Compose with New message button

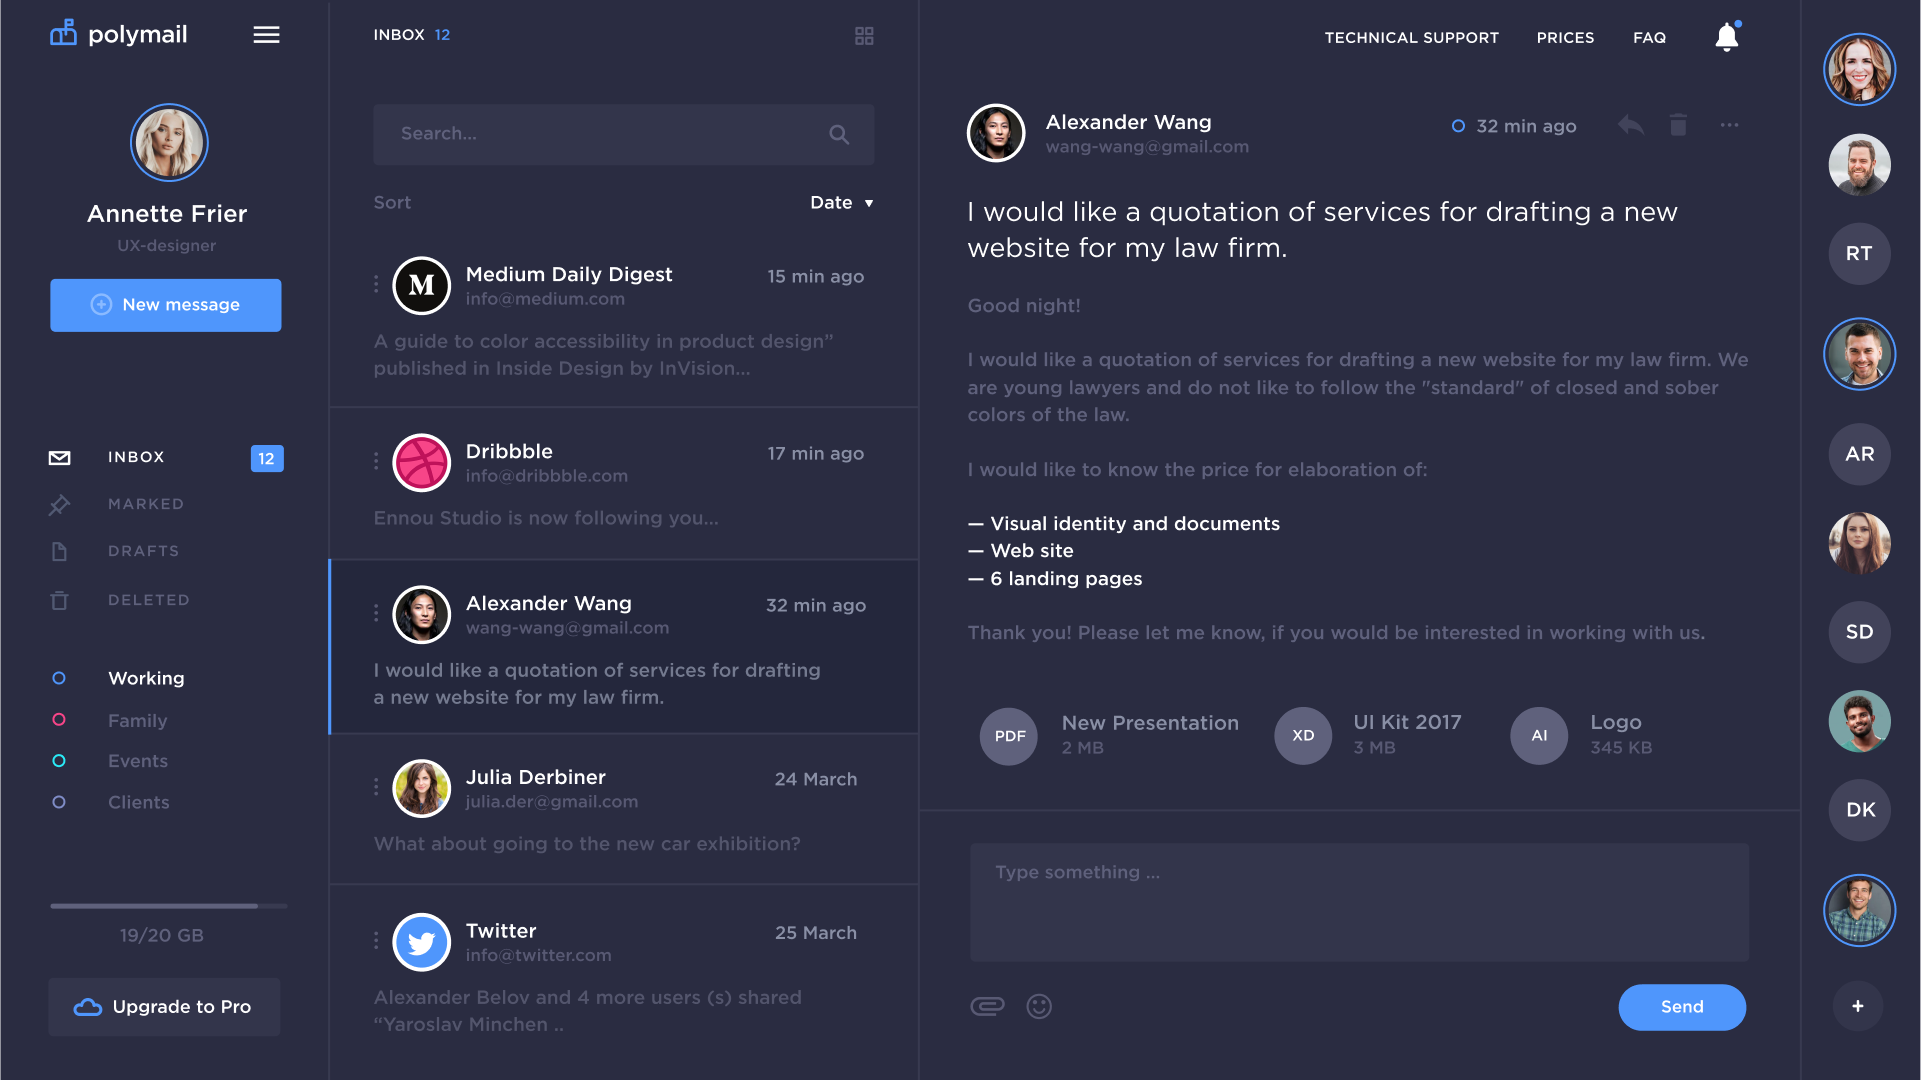click(166, 305)
